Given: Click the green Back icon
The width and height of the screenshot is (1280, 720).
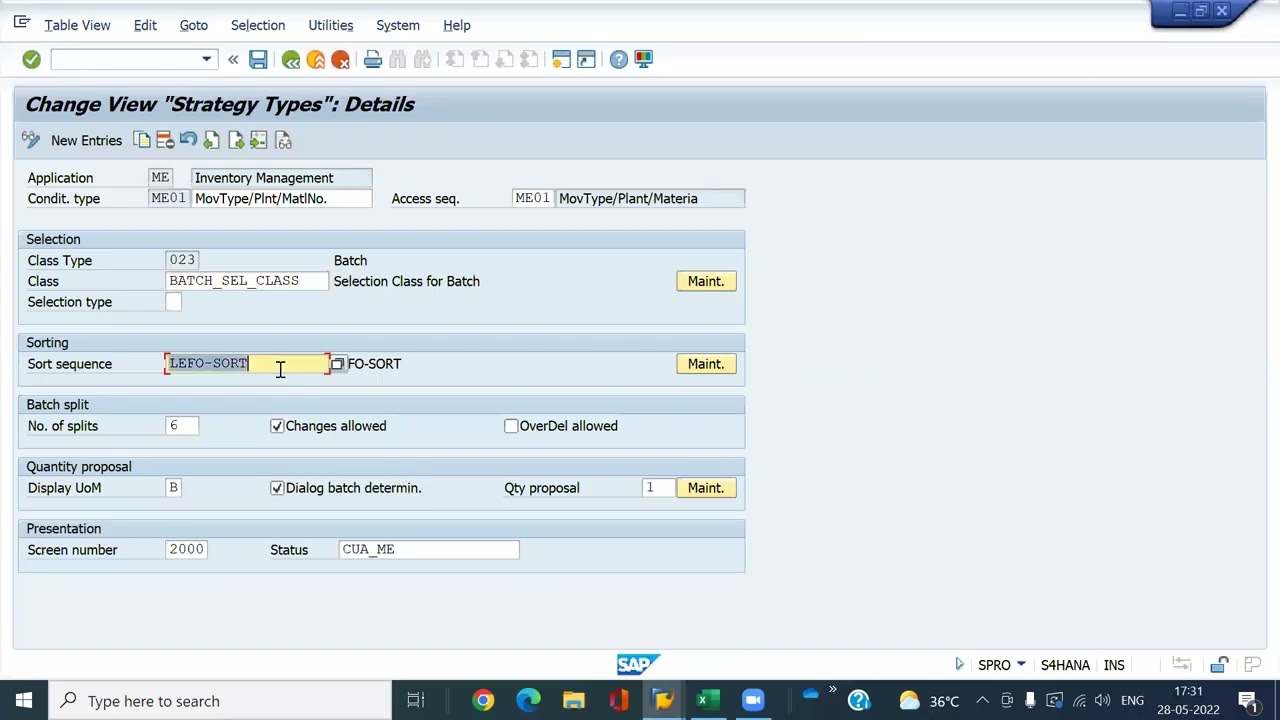Looking at the screenshot, I should (x=291, y=60).
